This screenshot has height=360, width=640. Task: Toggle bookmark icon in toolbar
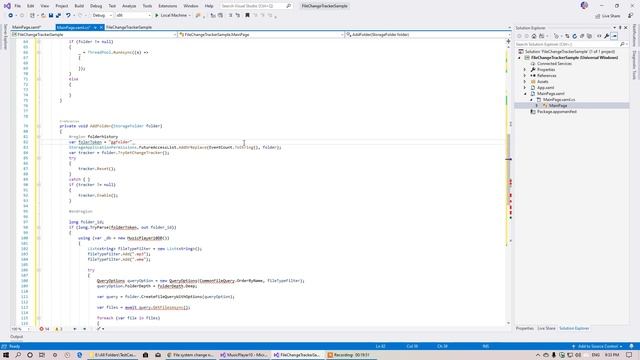(x=247, y=16)
